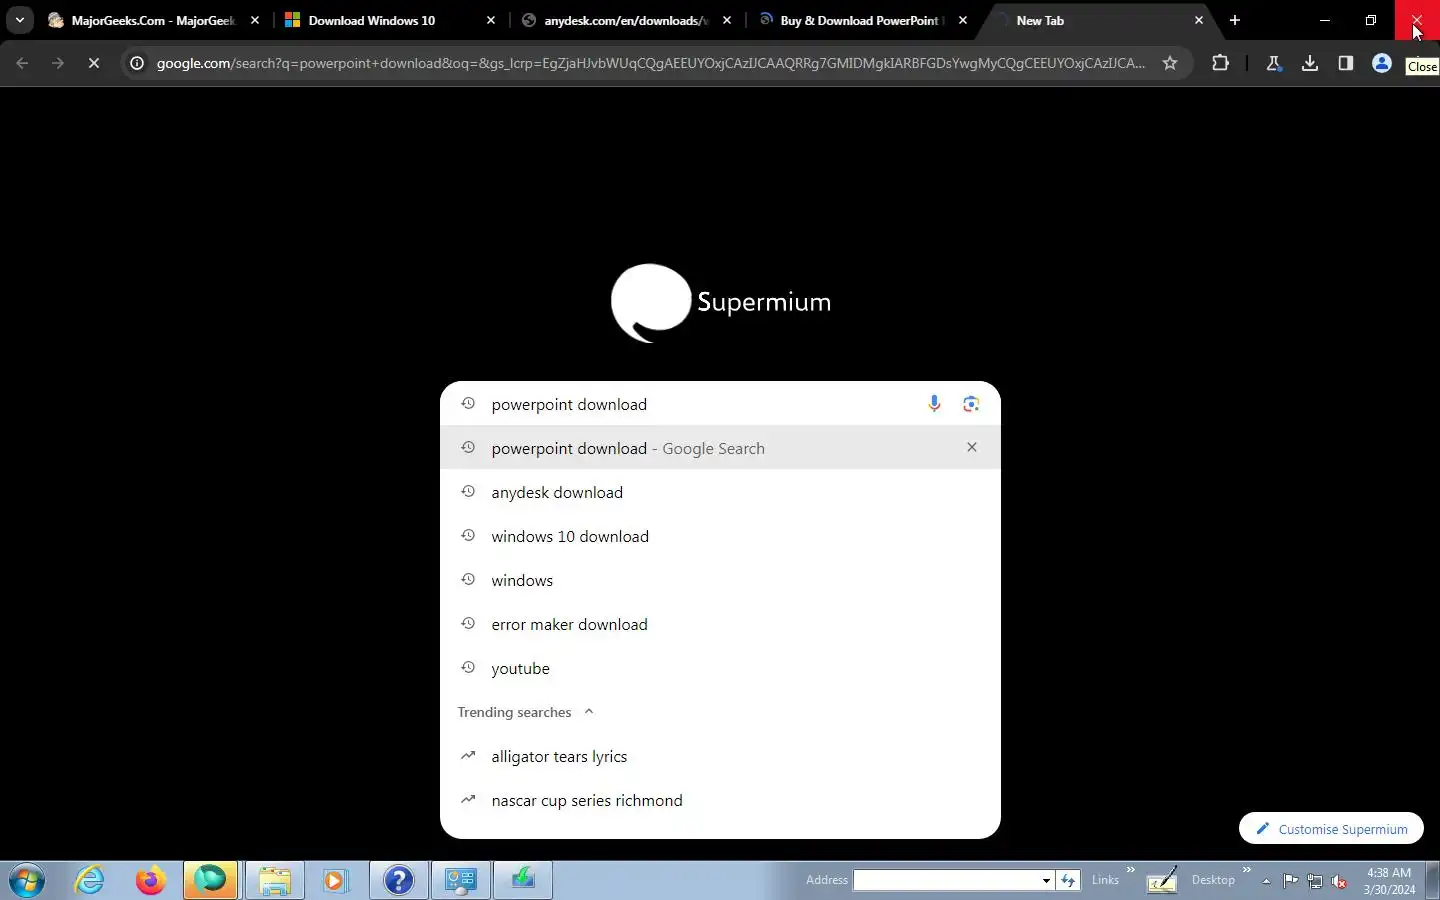
Task: Bookmark this page with the star icon
Action: point(1170,63)
